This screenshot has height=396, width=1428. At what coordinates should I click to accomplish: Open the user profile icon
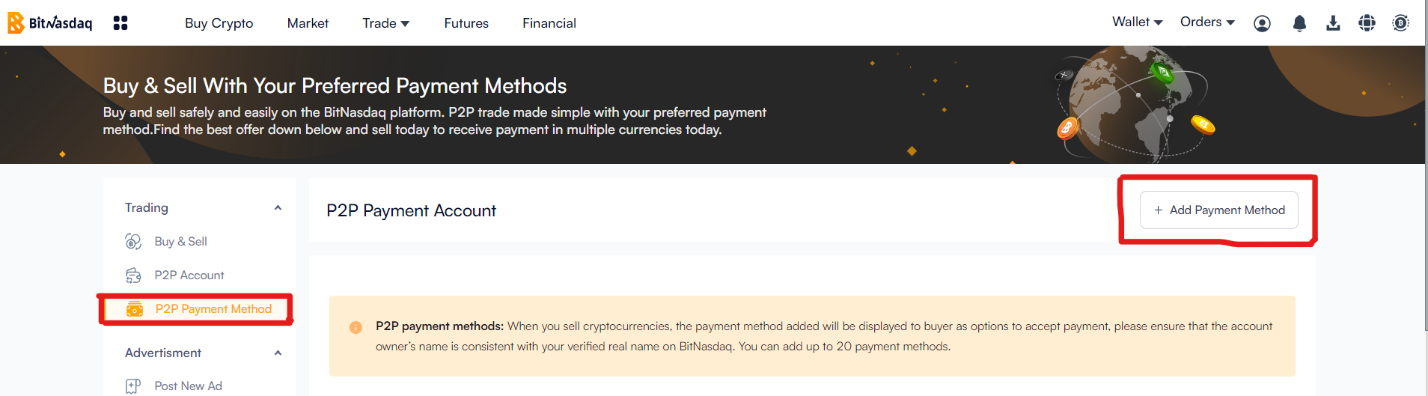click(1262, 23)
